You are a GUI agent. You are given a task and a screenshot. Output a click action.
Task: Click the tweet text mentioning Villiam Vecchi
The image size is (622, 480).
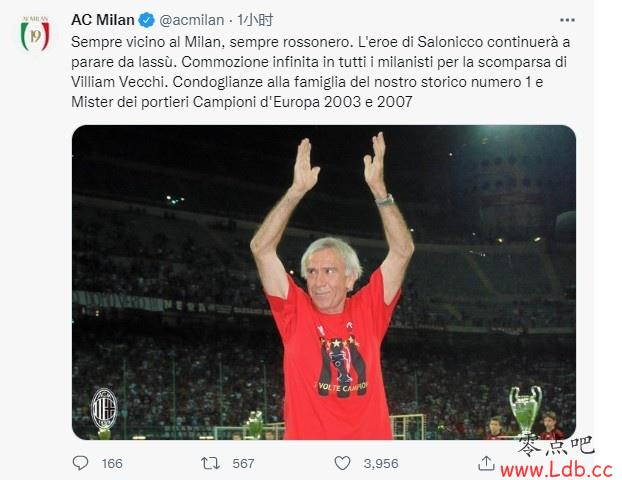tap(321, 72)
